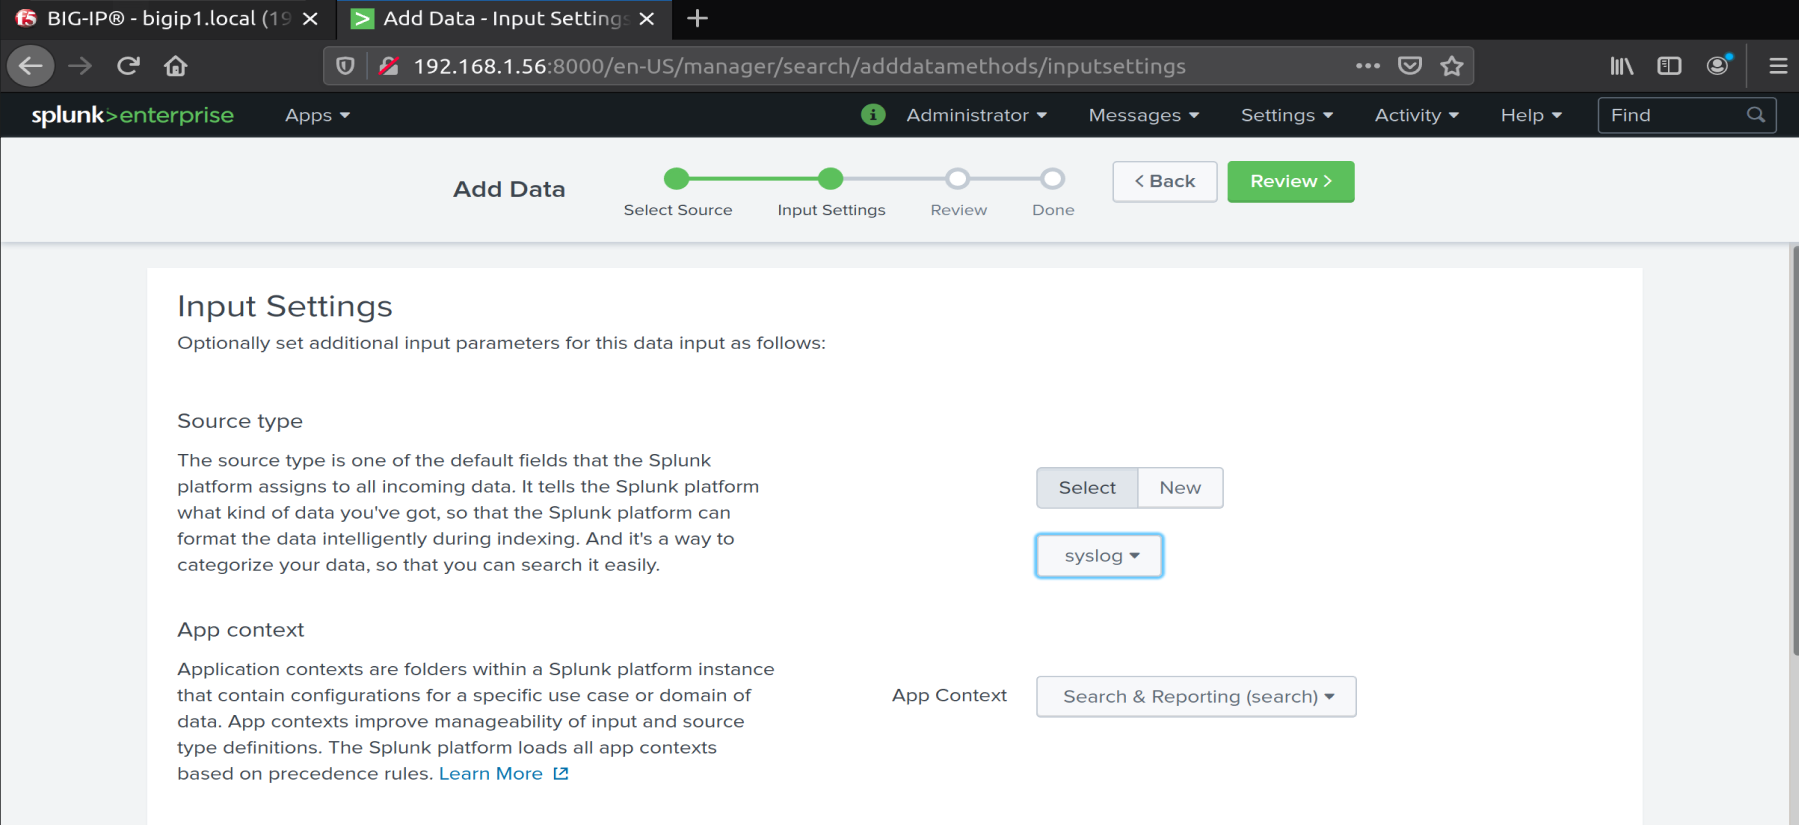Show insecure connection lock icon info
1799x825 pixels.
point(389,66)
